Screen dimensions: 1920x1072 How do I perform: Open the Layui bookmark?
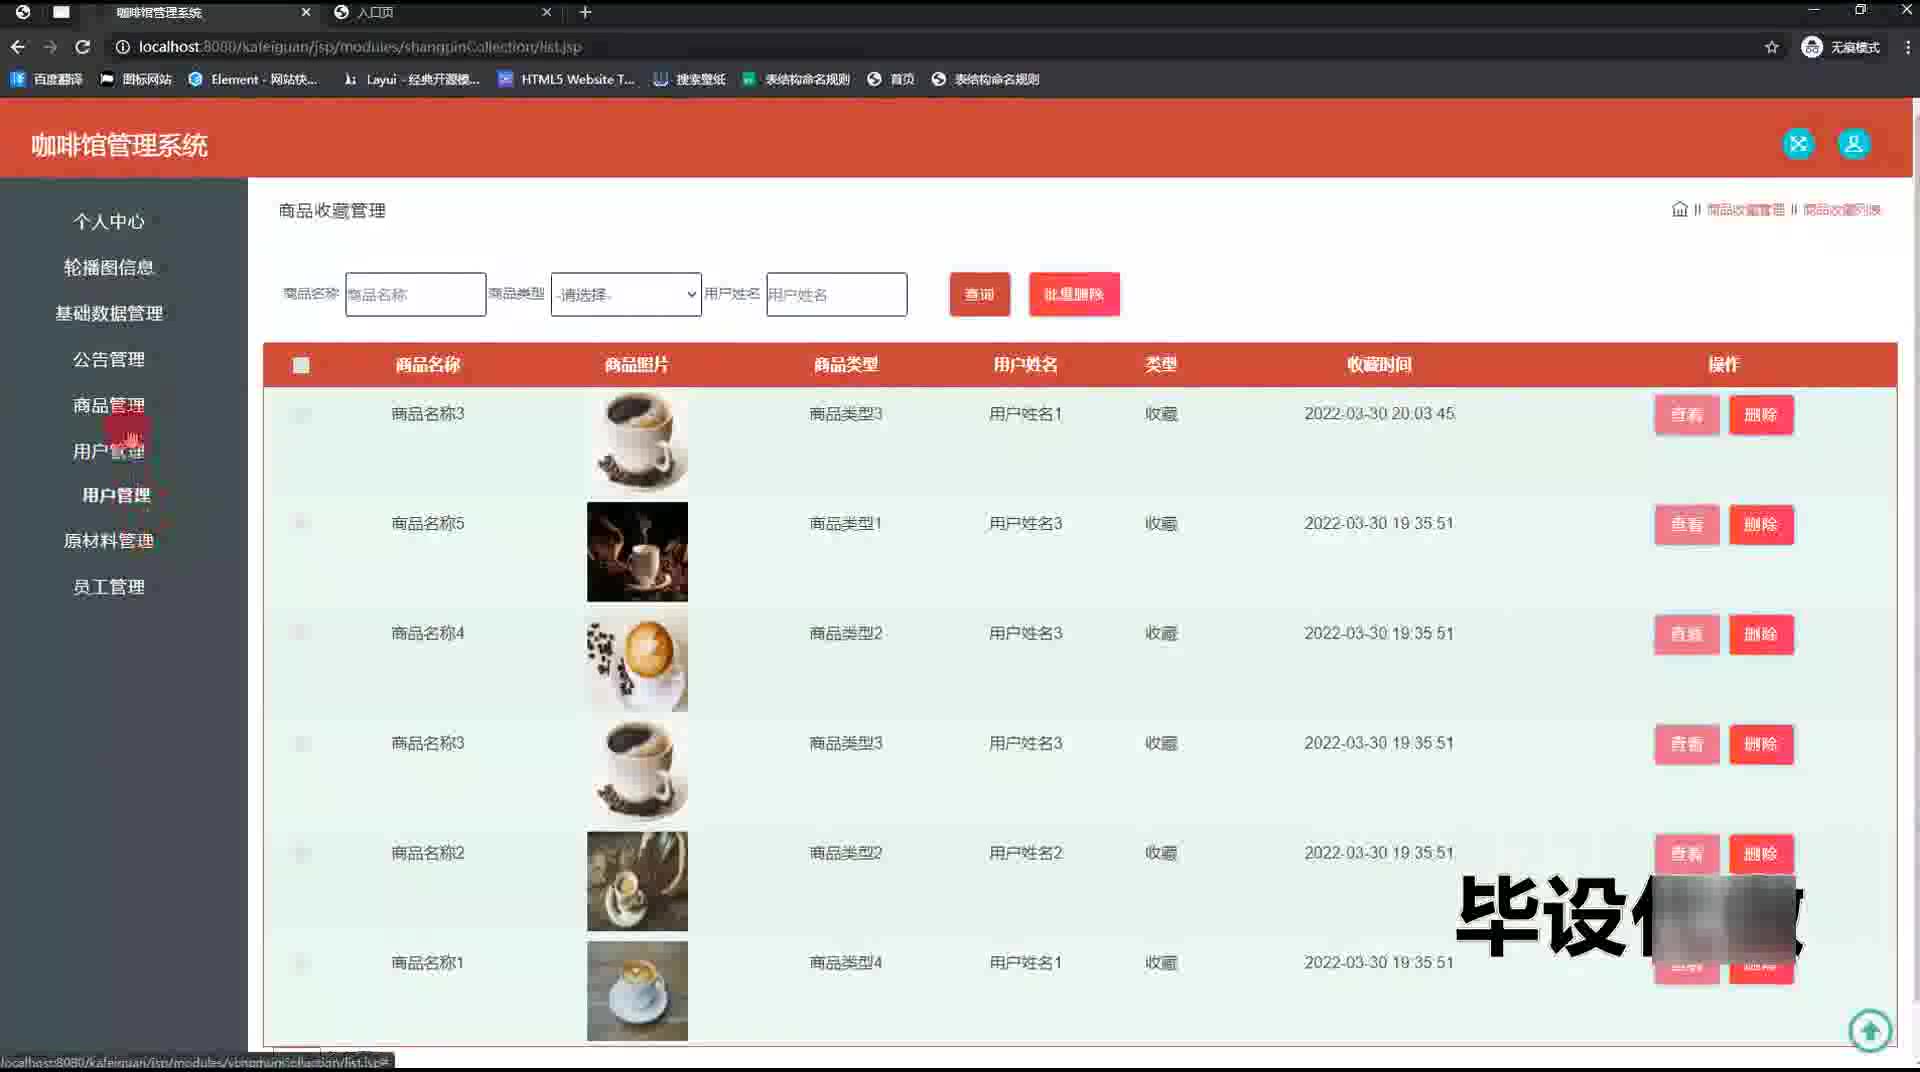click(x=411, y=79)
